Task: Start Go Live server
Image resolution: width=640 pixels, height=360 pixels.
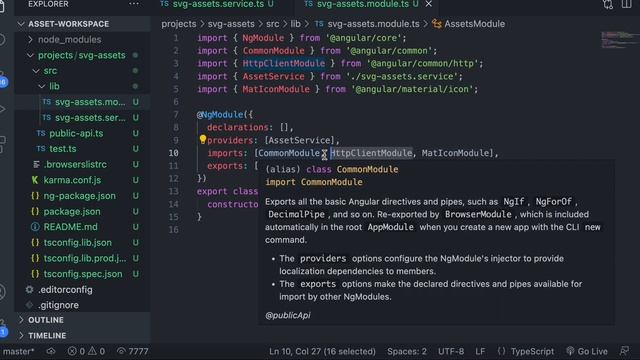Action: pyautogui.click(x=587, y=351)
